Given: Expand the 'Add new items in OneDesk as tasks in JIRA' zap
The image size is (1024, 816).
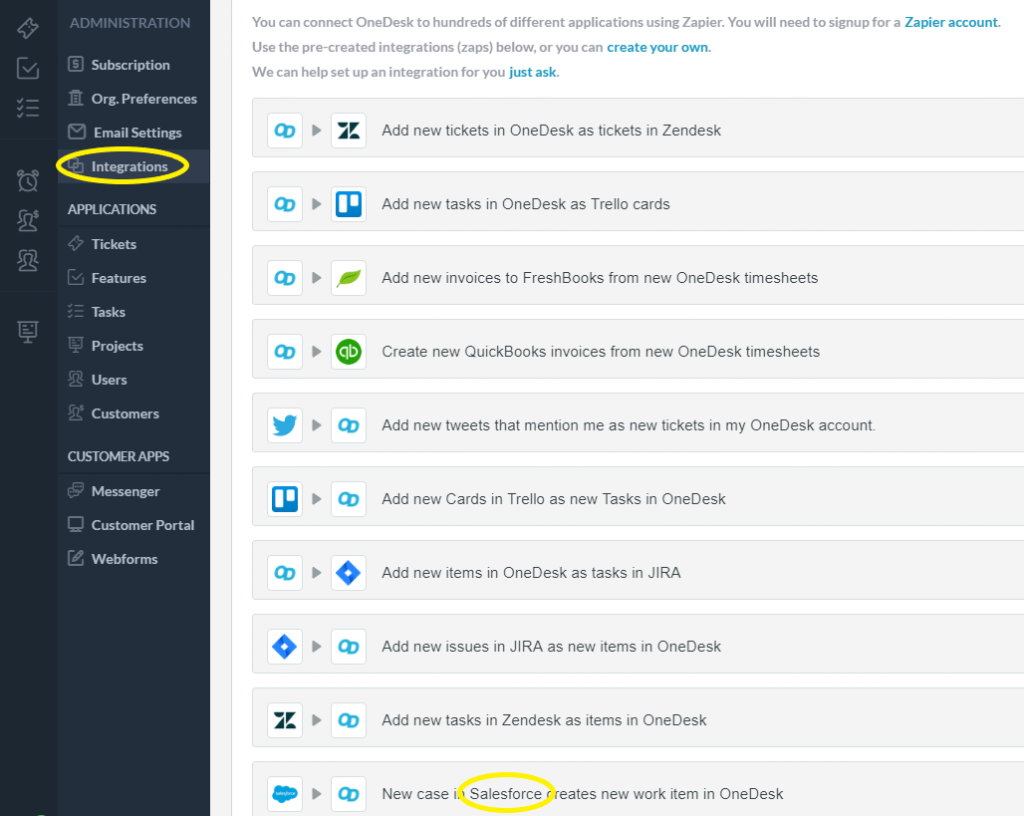Looking at the screenshot, I should [x=317, y=573].
